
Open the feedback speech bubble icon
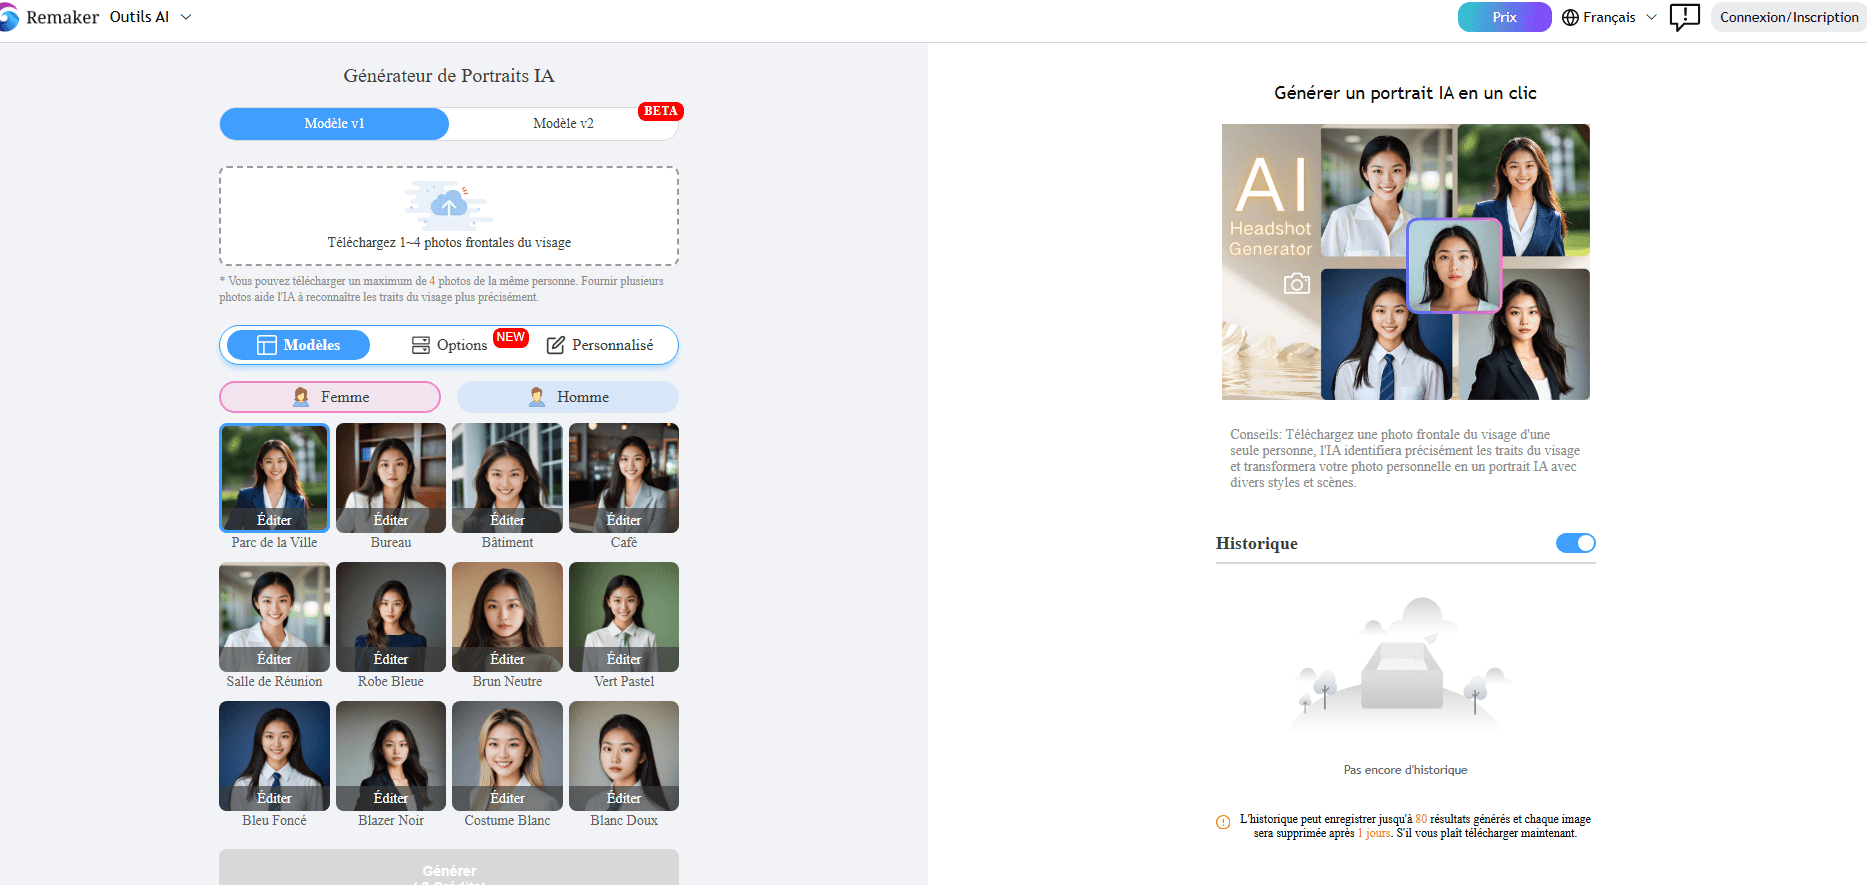(1685, 17)
